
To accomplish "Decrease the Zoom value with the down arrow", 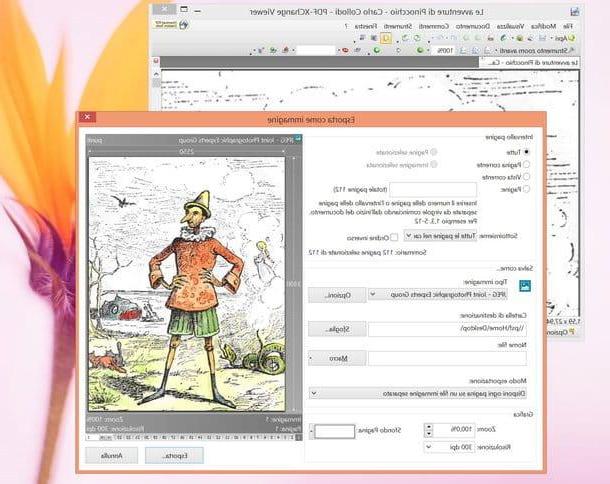I will point(429,433).
